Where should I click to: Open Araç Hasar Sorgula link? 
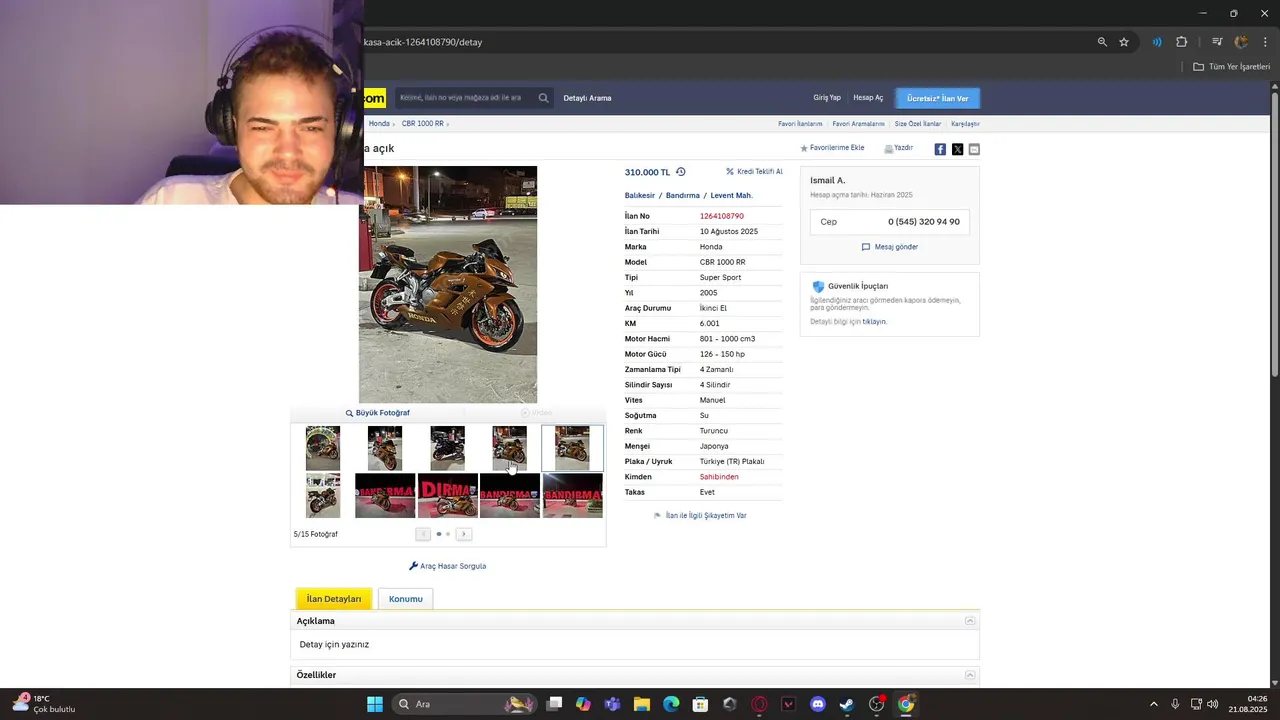(x=448, y=566)
